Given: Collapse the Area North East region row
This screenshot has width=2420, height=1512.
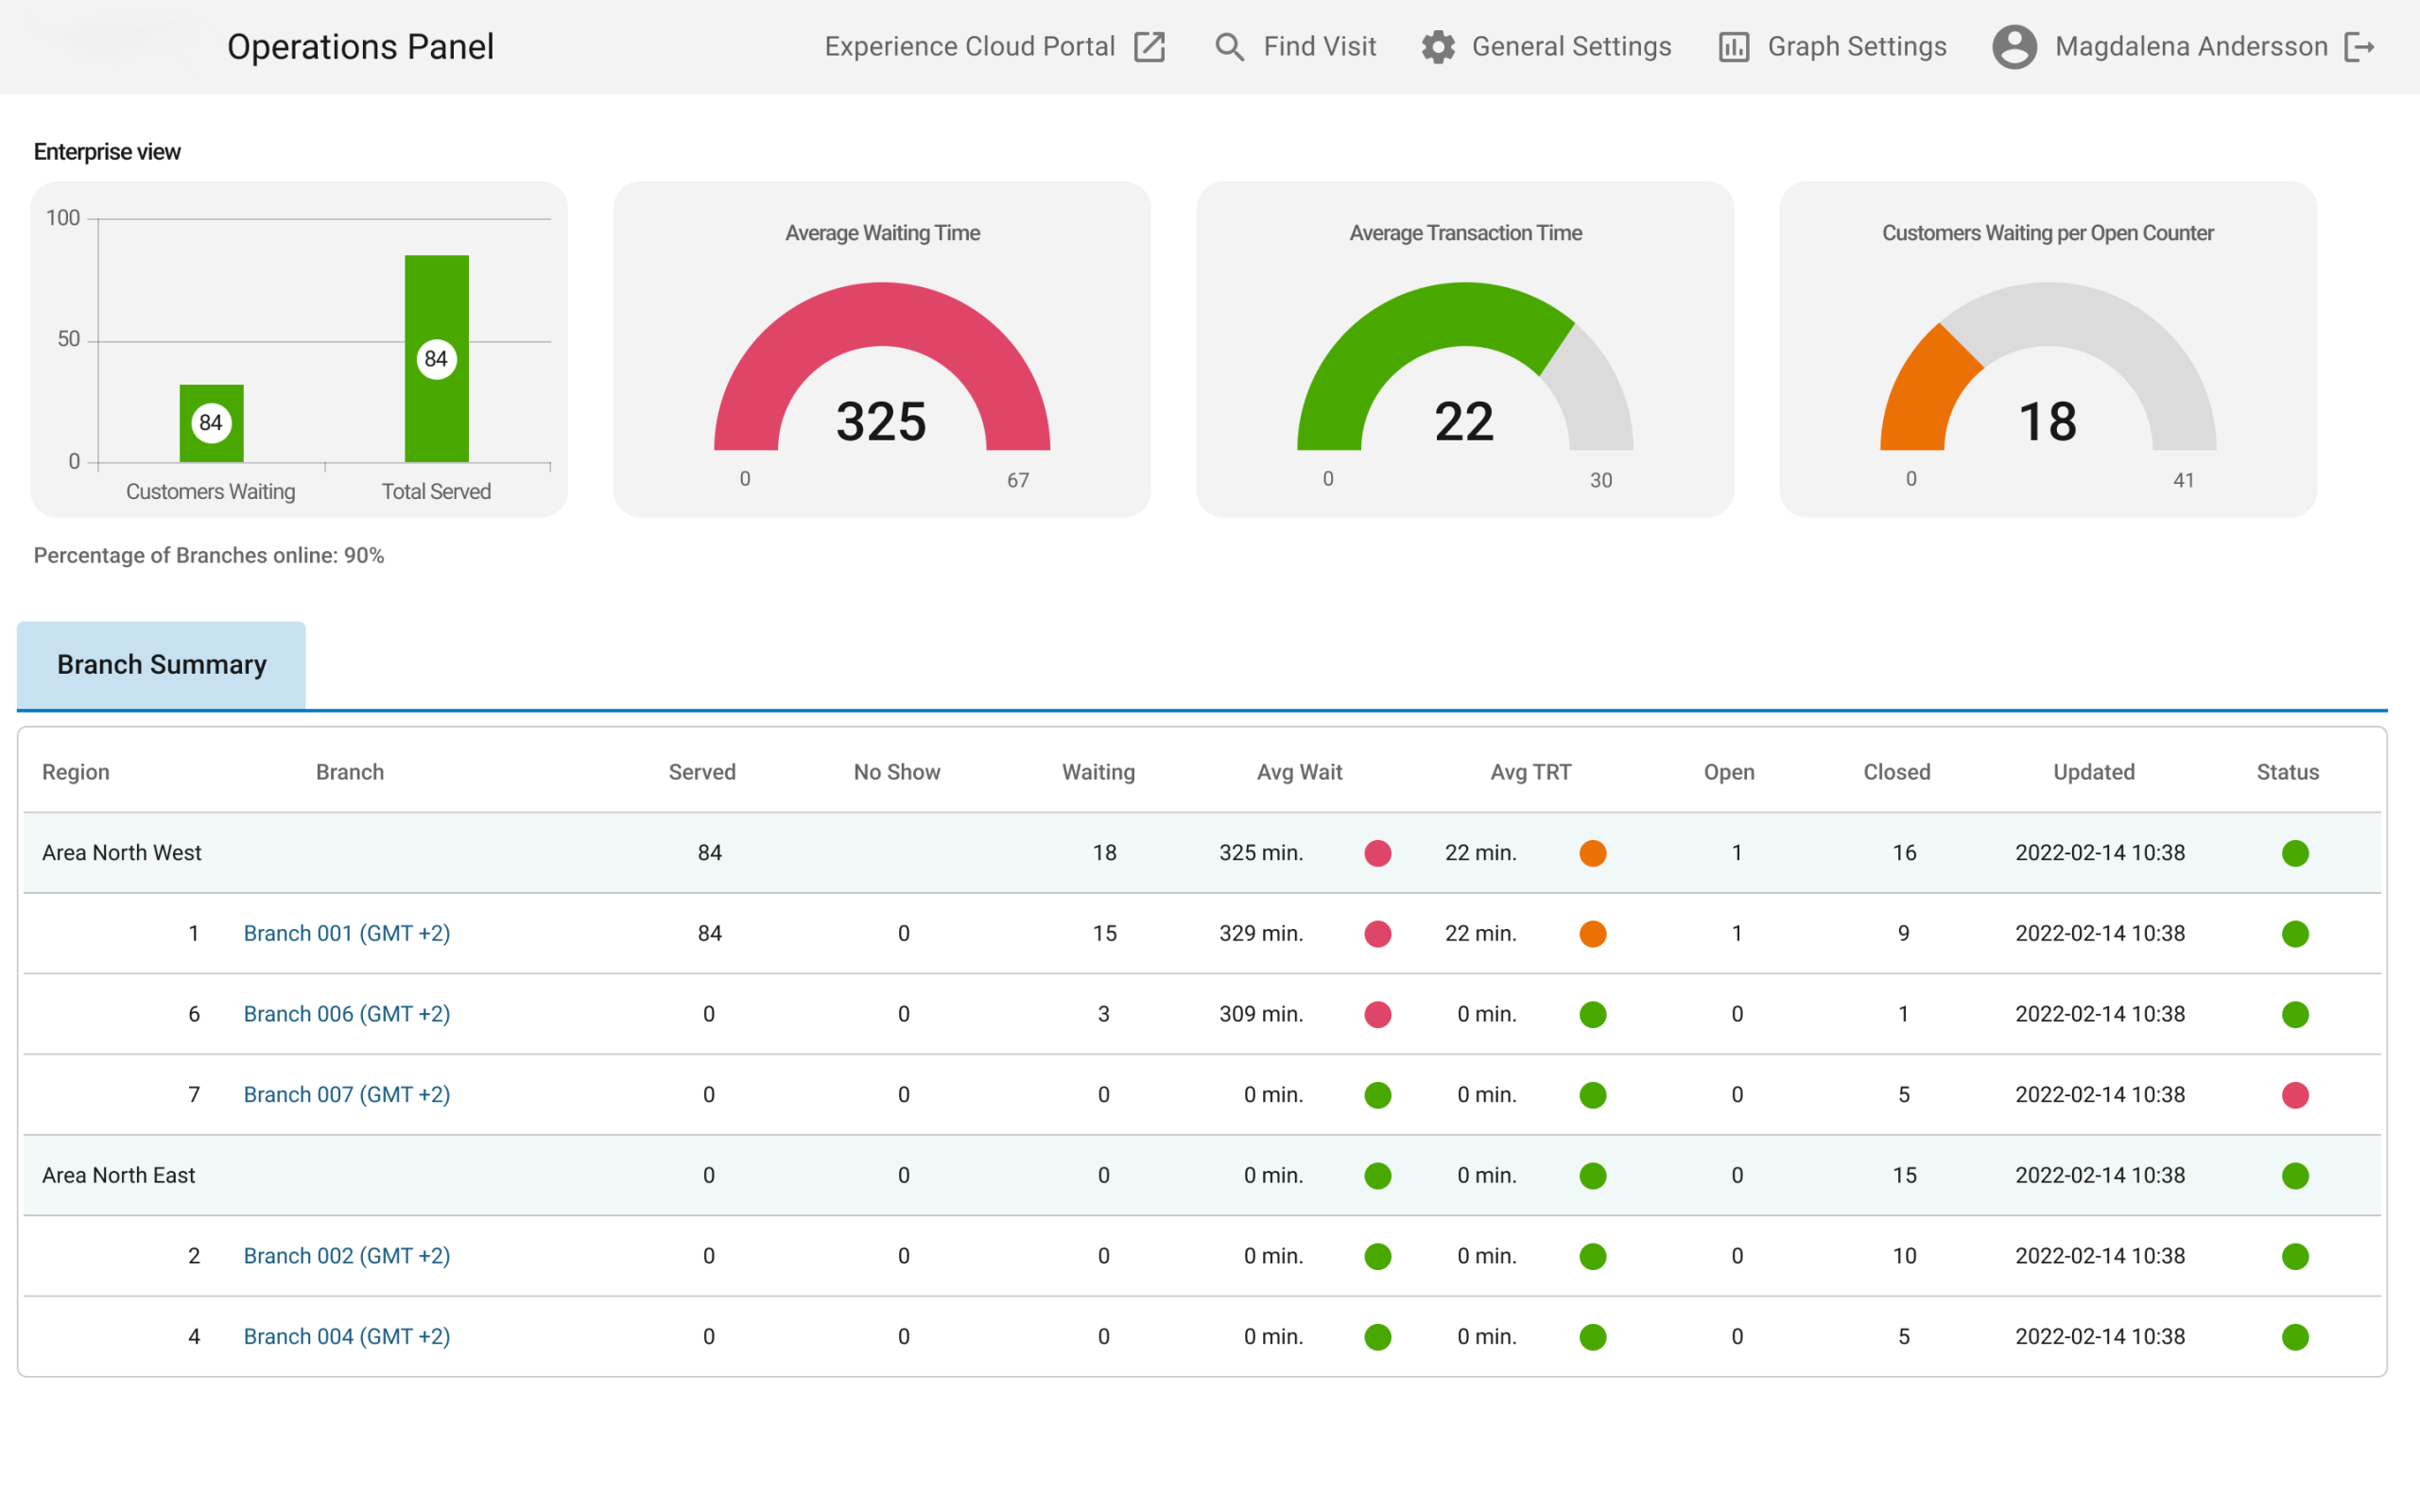Looking at the screenshot, I should [119, 1176].
